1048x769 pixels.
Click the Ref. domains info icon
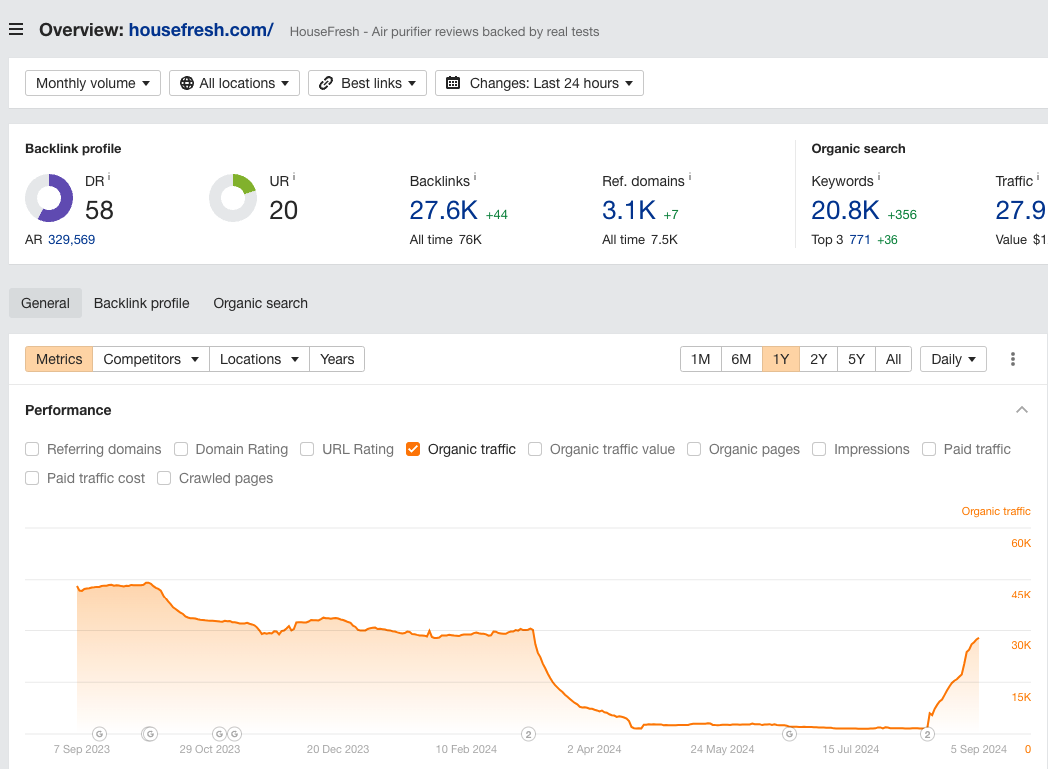pos(690,177)
